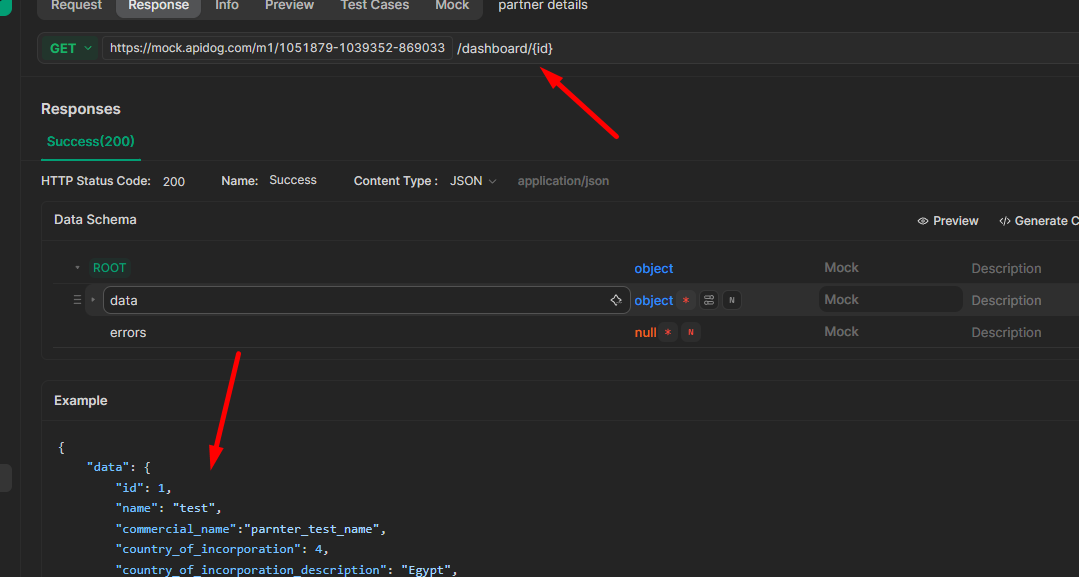
Task: Click the eye icon next to Preview
Action: click(x=923, y=221)
